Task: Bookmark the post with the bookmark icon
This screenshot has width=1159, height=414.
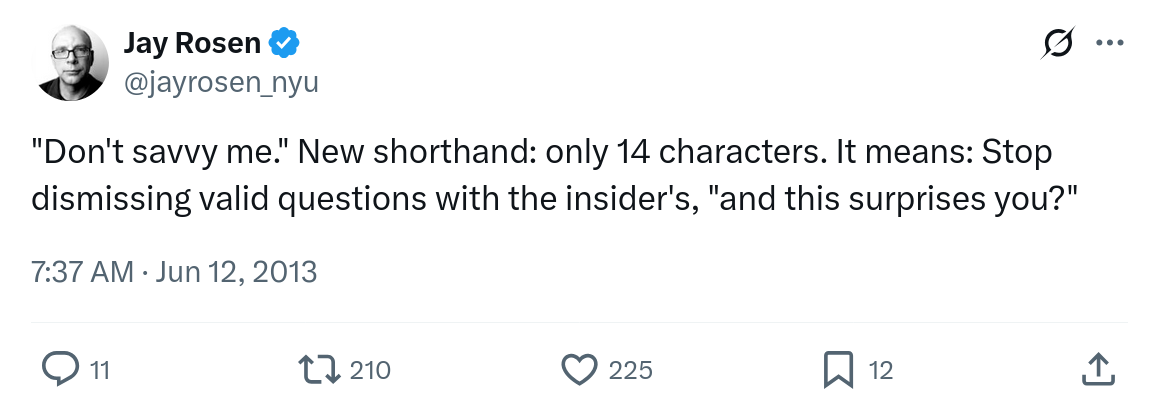Action: pos(837,370)
